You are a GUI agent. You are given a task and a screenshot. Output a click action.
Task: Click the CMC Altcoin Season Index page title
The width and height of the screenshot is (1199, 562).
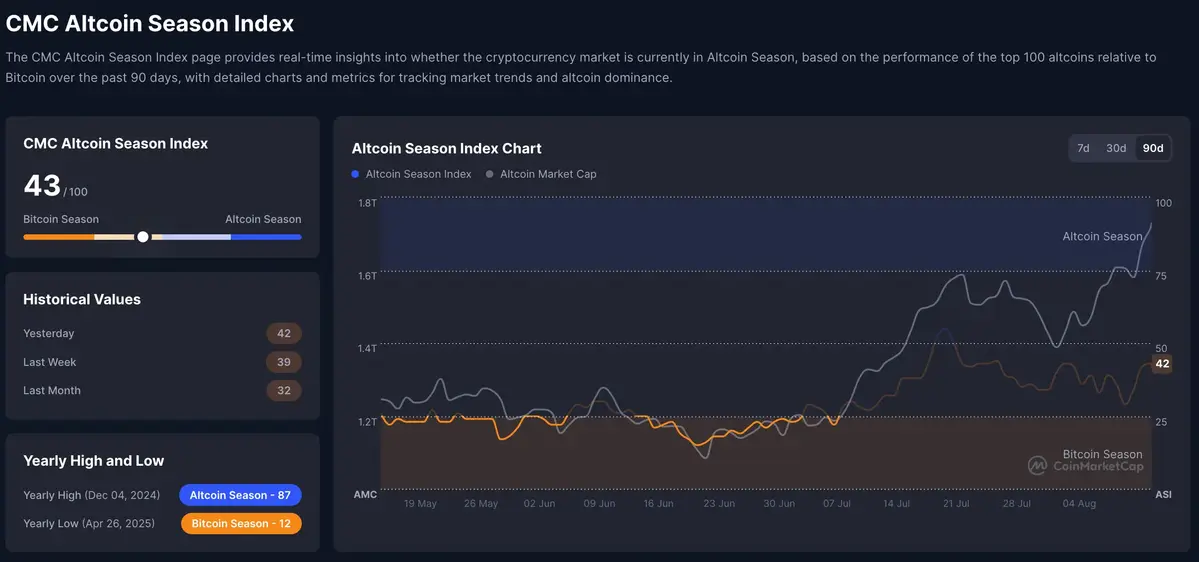pyautogui.click(x=150, y=24)
